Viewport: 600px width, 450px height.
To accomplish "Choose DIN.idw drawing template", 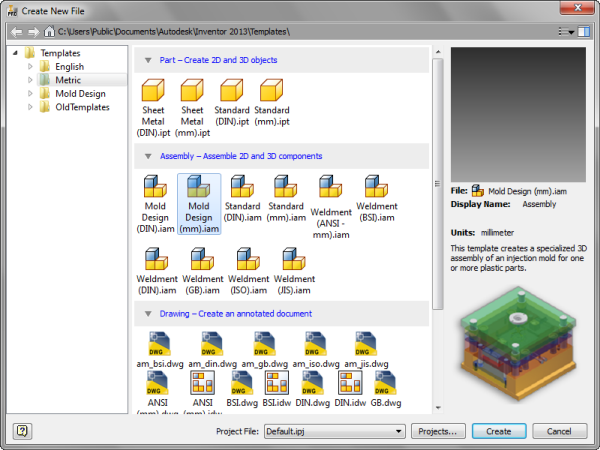I will coord(350,390).
